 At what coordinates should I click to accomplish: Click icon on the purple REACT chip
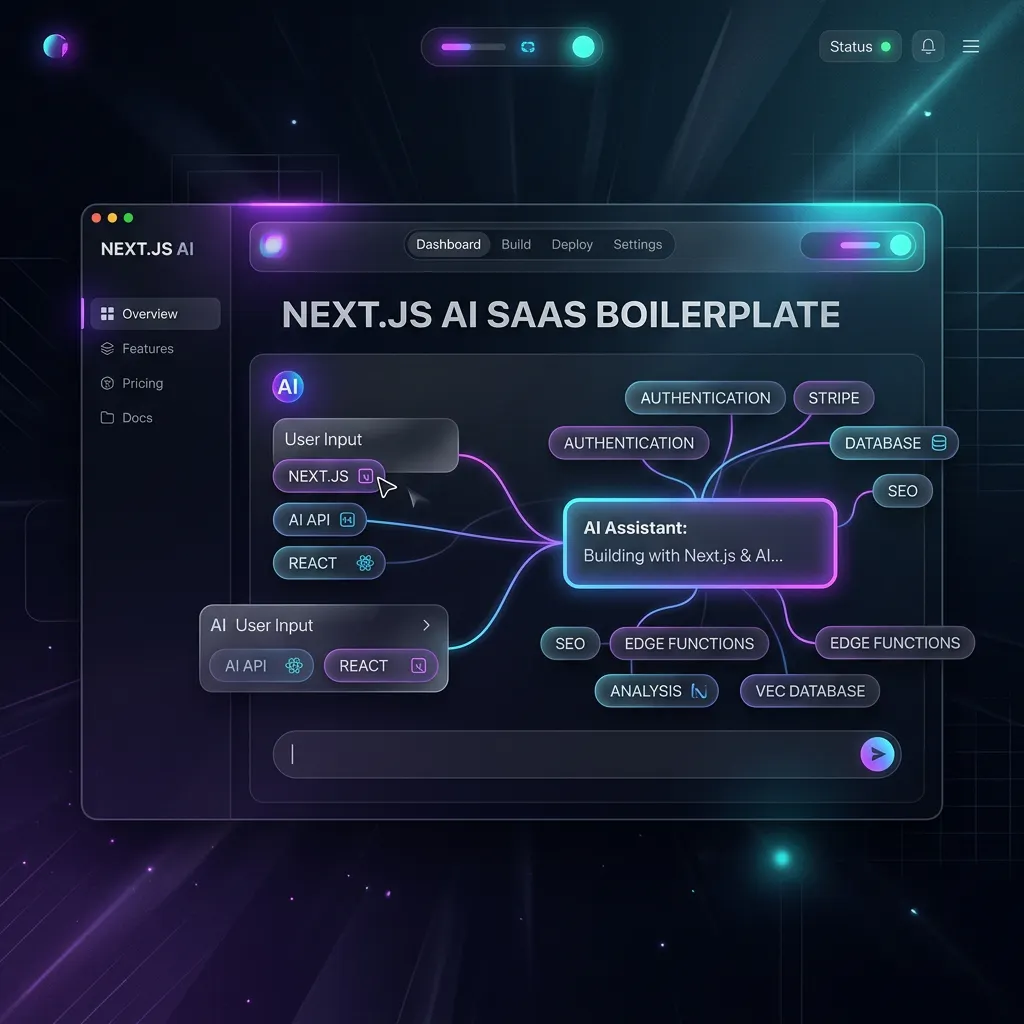418,665
